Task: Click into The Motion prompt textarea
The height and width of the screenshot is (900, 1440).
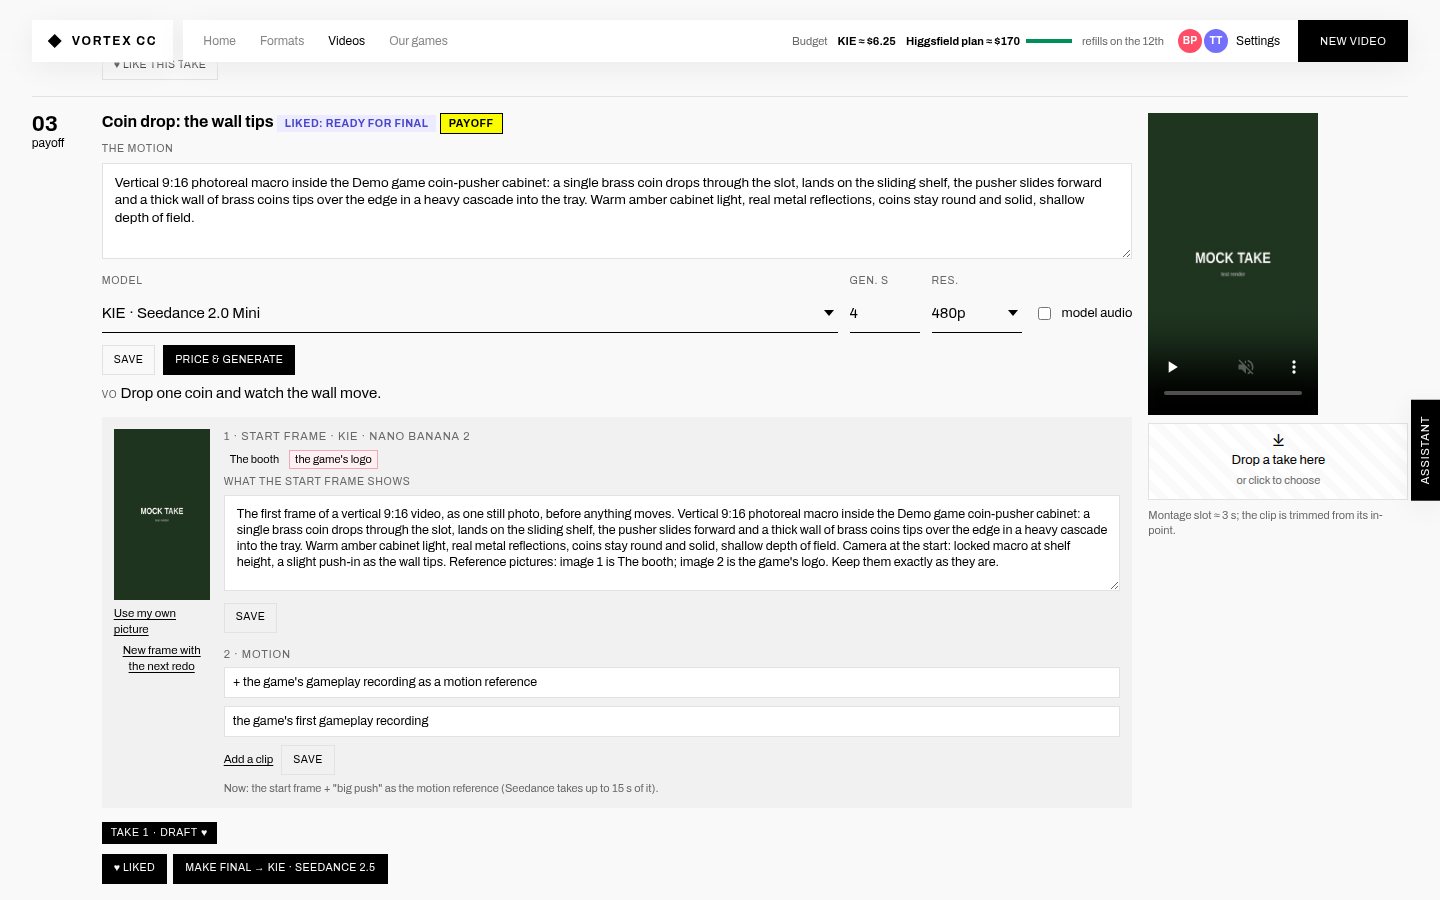Action: [x=617, y=211]
